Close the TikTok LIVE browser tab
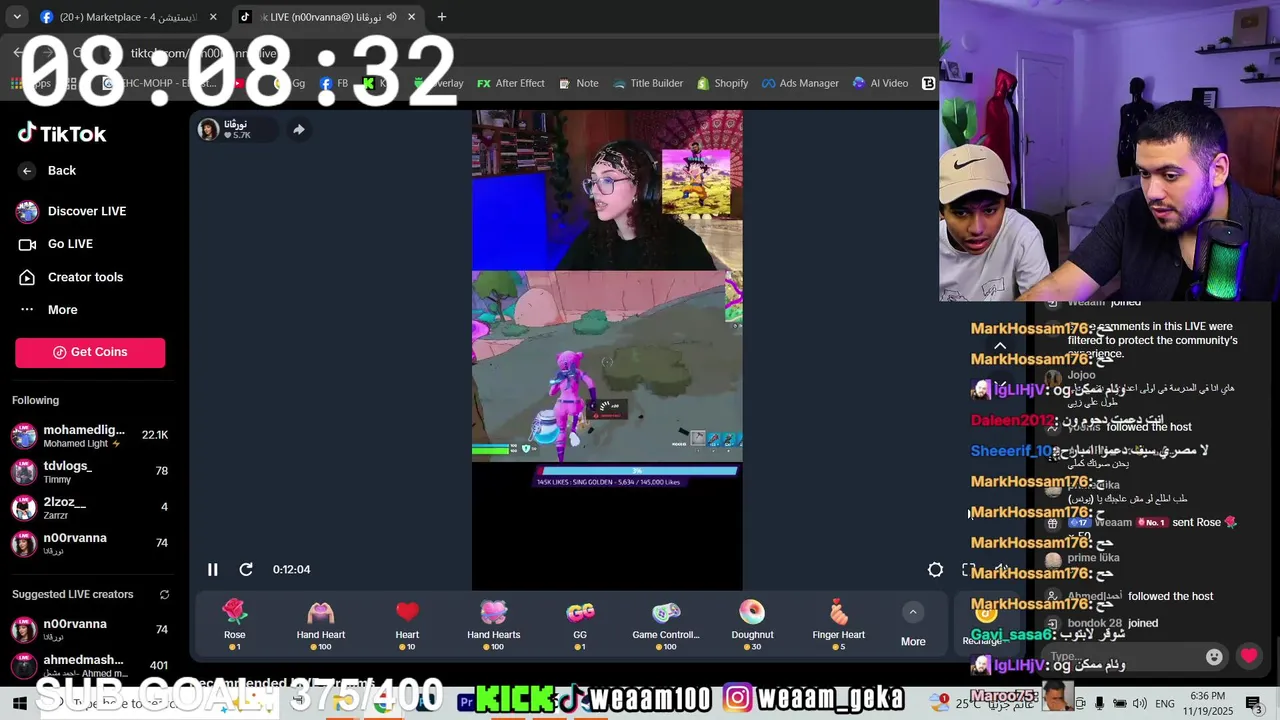 coord(411,17)
